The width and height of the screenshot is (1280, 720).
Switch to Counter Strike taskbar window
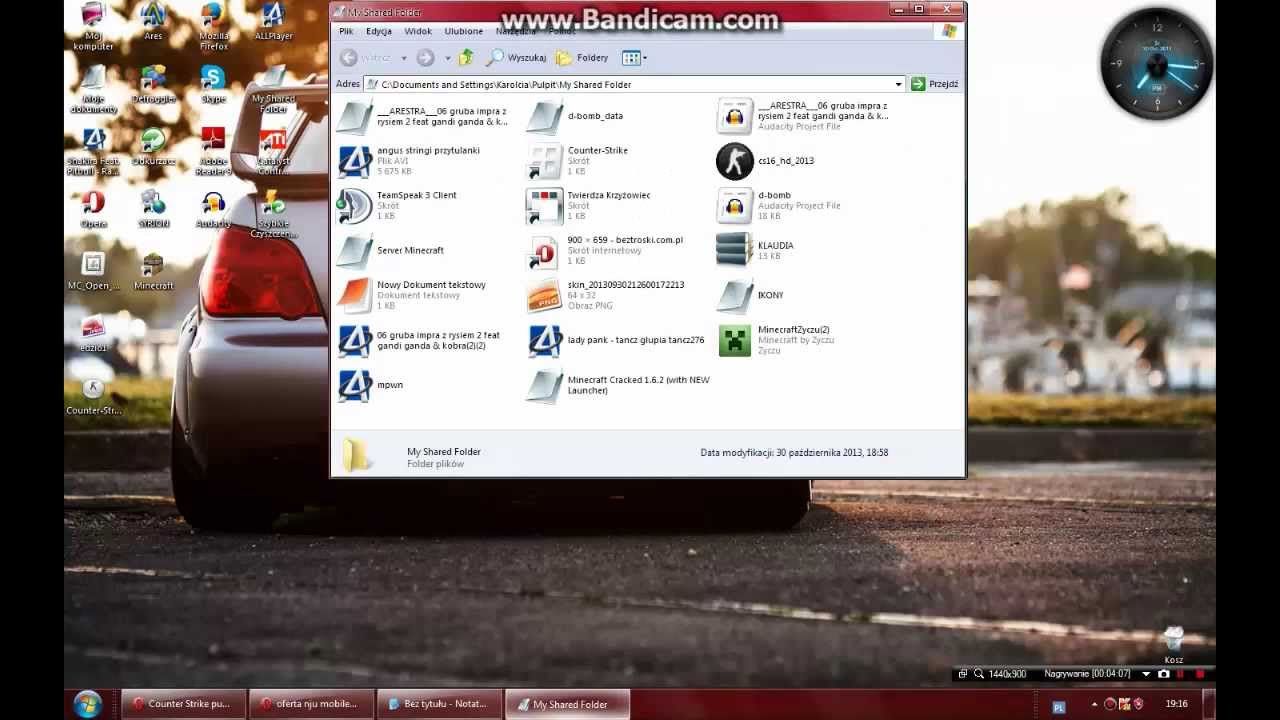point(182,704)
